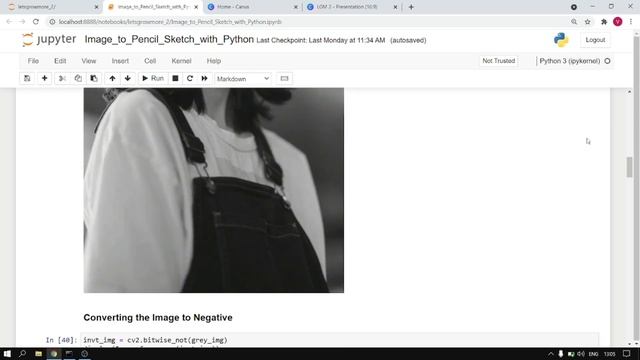Viewport: 640px width, 360px height.
Task: Restart the kernel with the circular arrow
Action: 190,78
